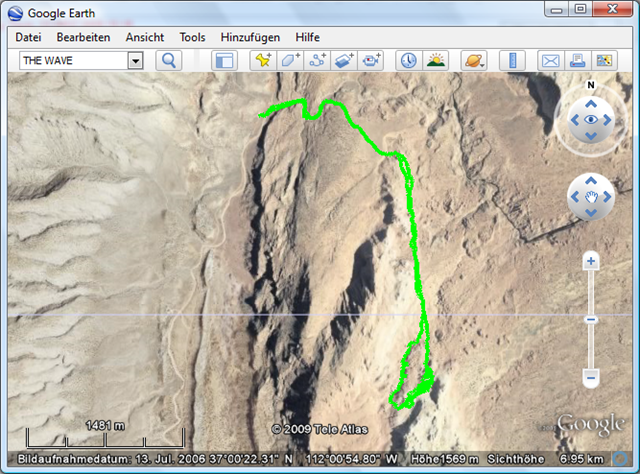Screen dimensions: 640x474
Task: Open the Ansicht menu
Action: tap(144, 37)
